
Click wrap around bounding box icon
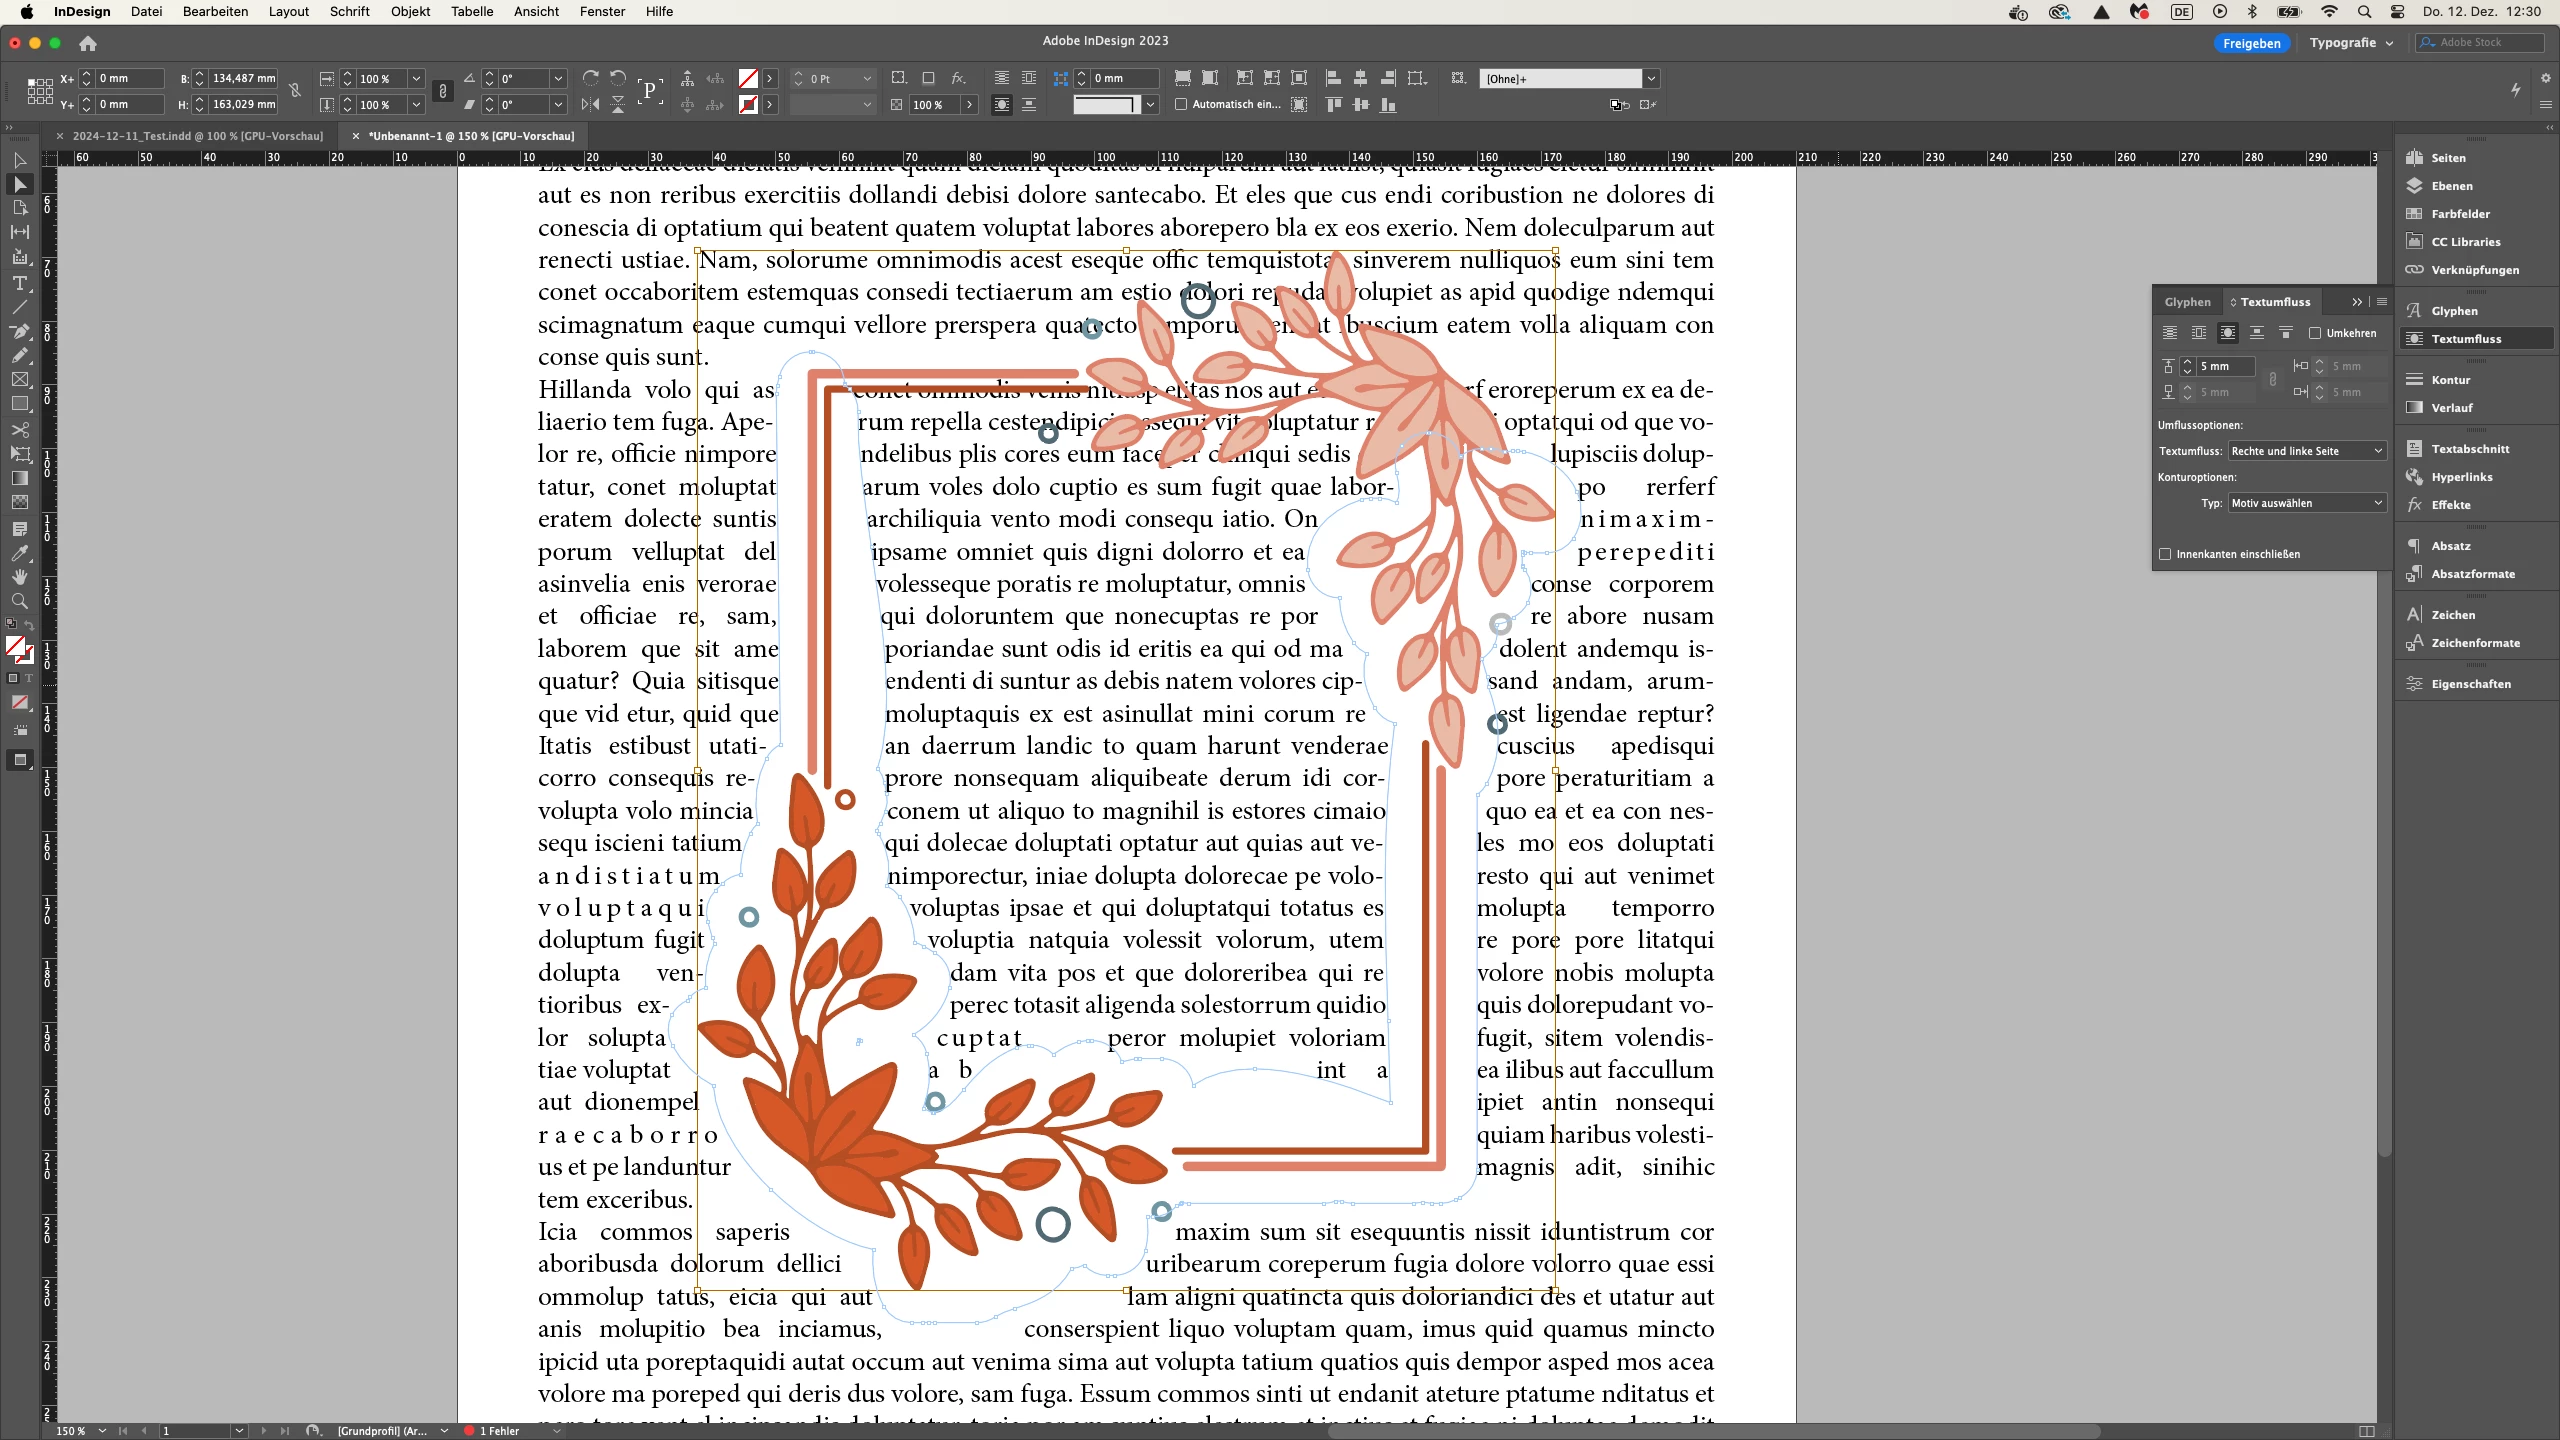coord(2198,333)
